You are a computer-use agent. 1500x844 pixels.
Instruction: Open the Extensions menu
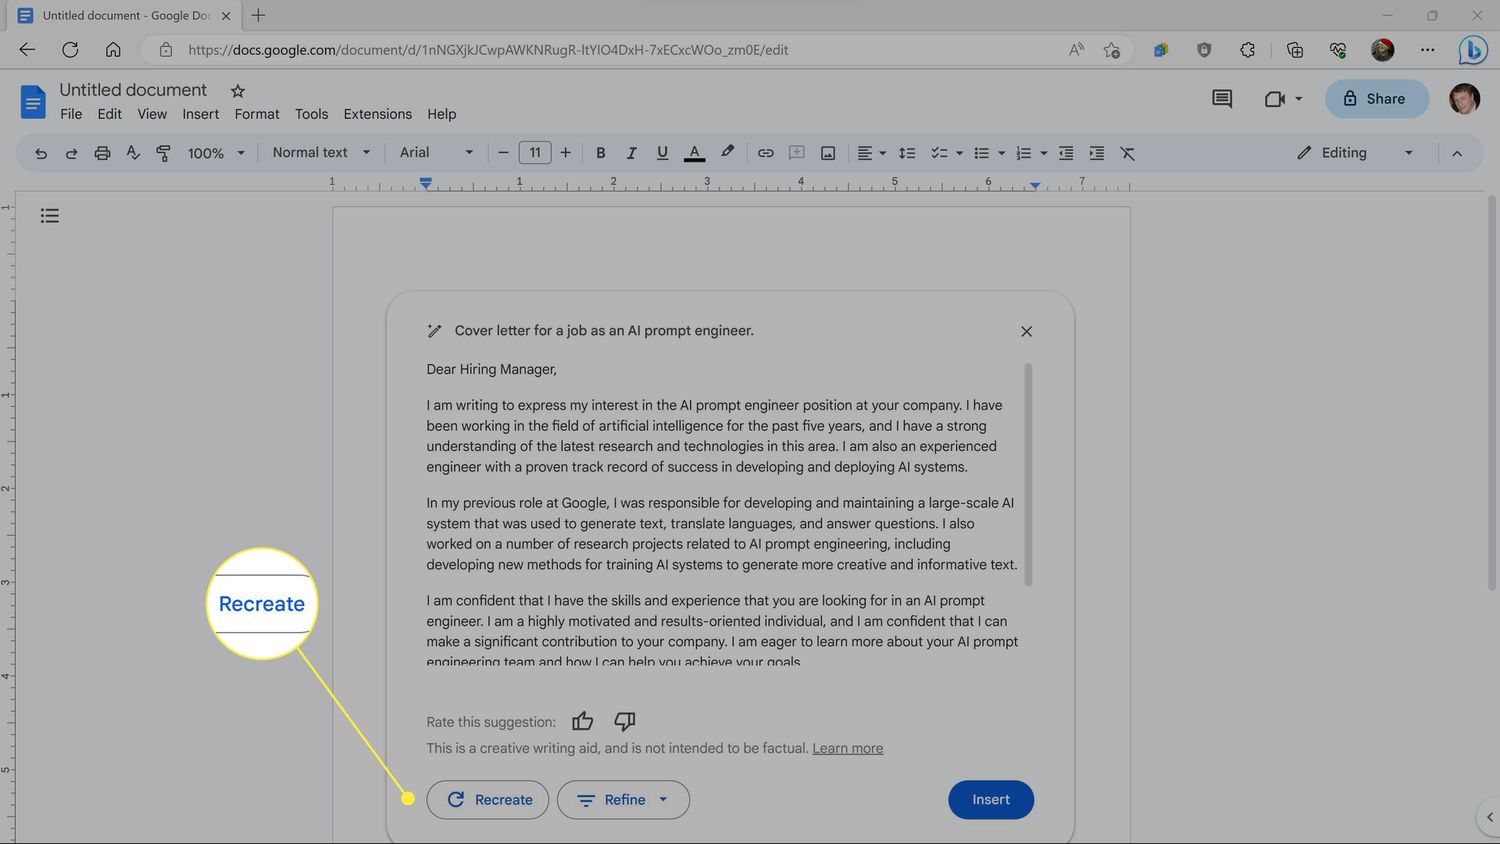pyautogui.click(x=377, y=114)
